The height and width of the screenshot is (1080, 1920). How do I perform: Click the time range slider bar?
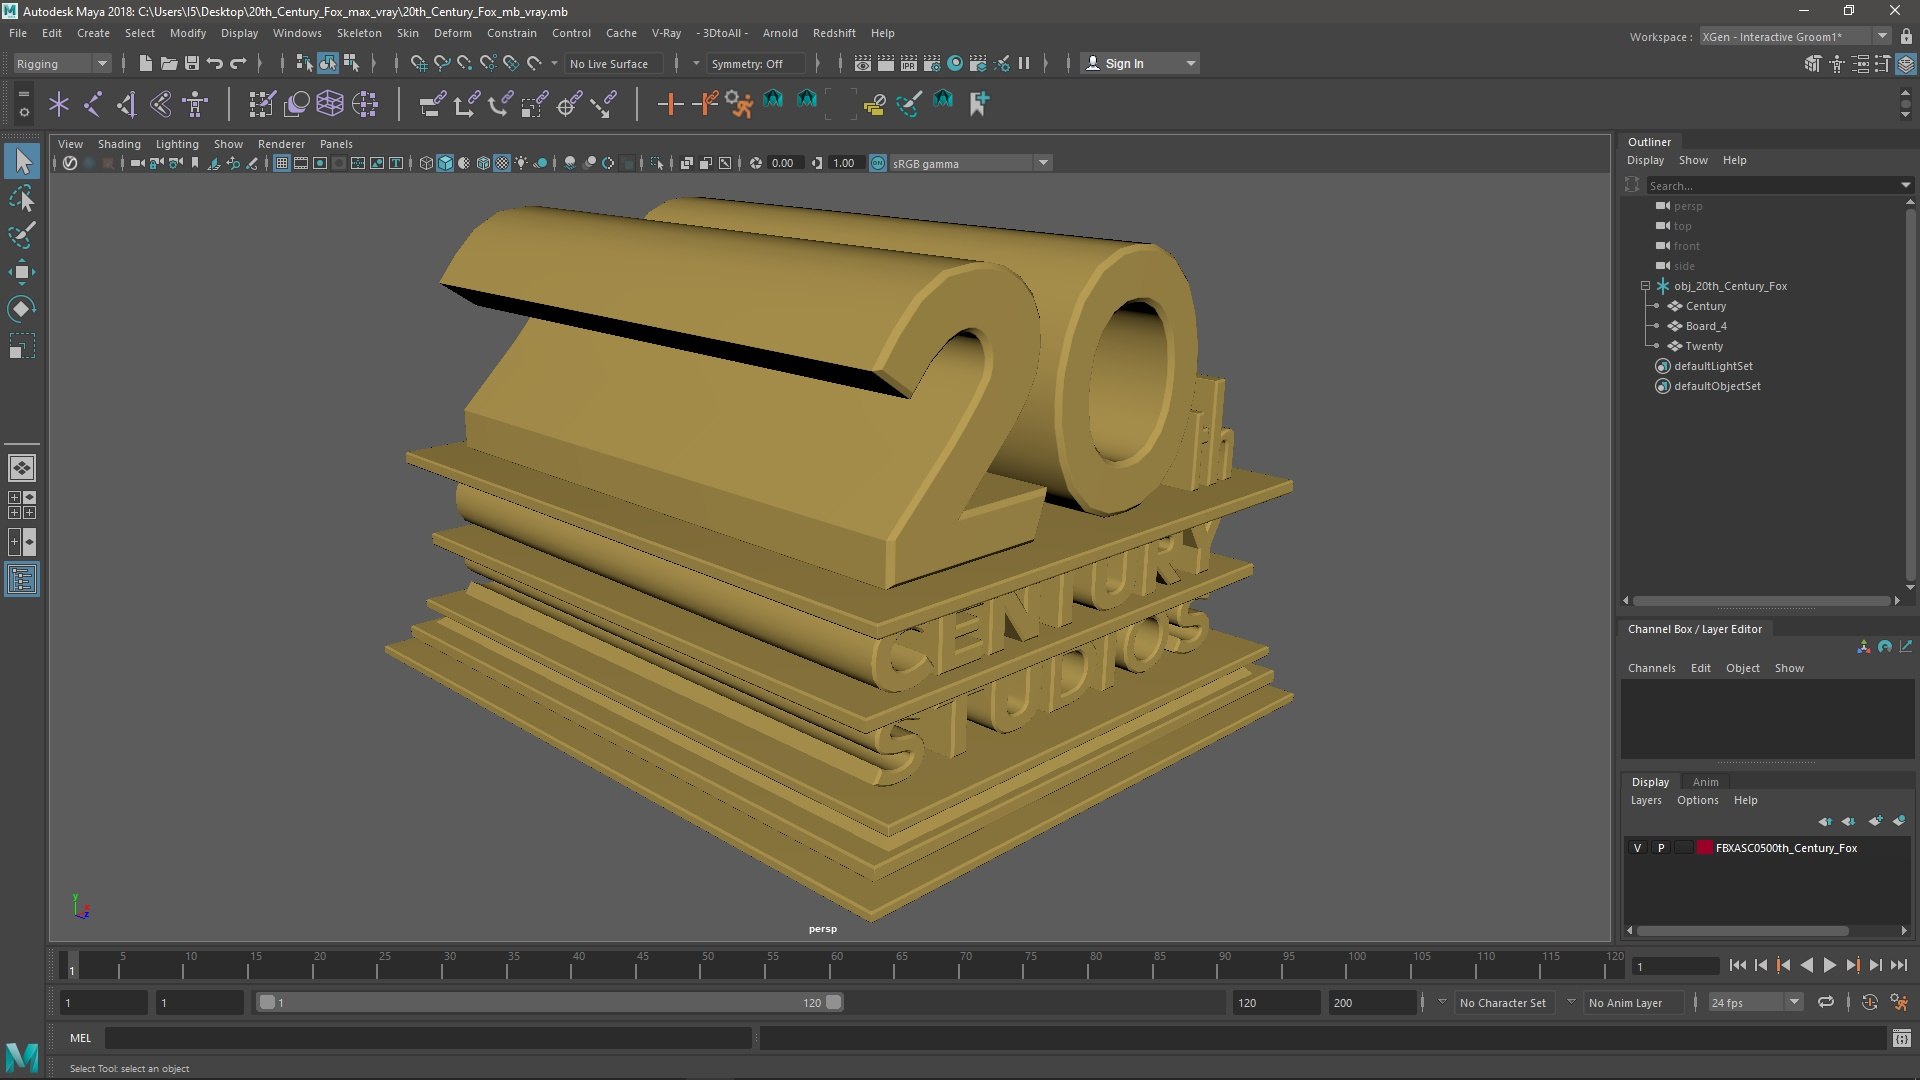pos(550,1002)
